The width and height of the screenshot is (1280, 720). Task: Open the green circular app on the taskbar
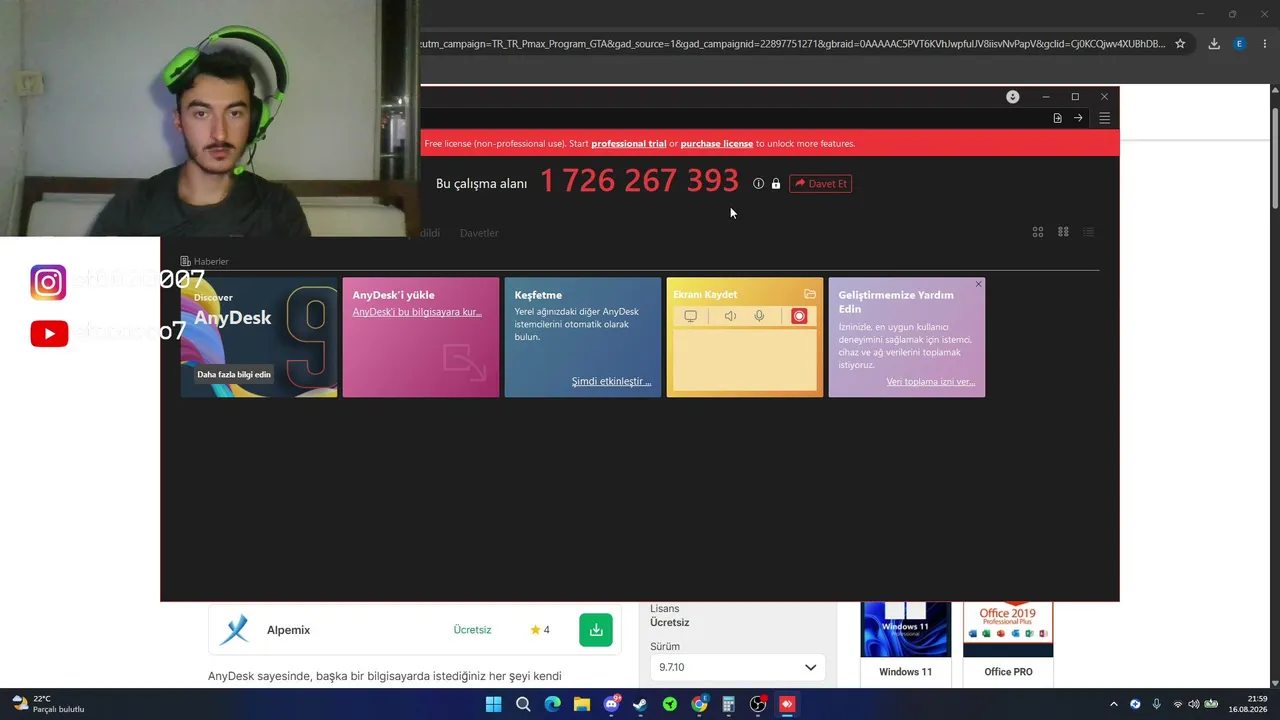(670, 704)
